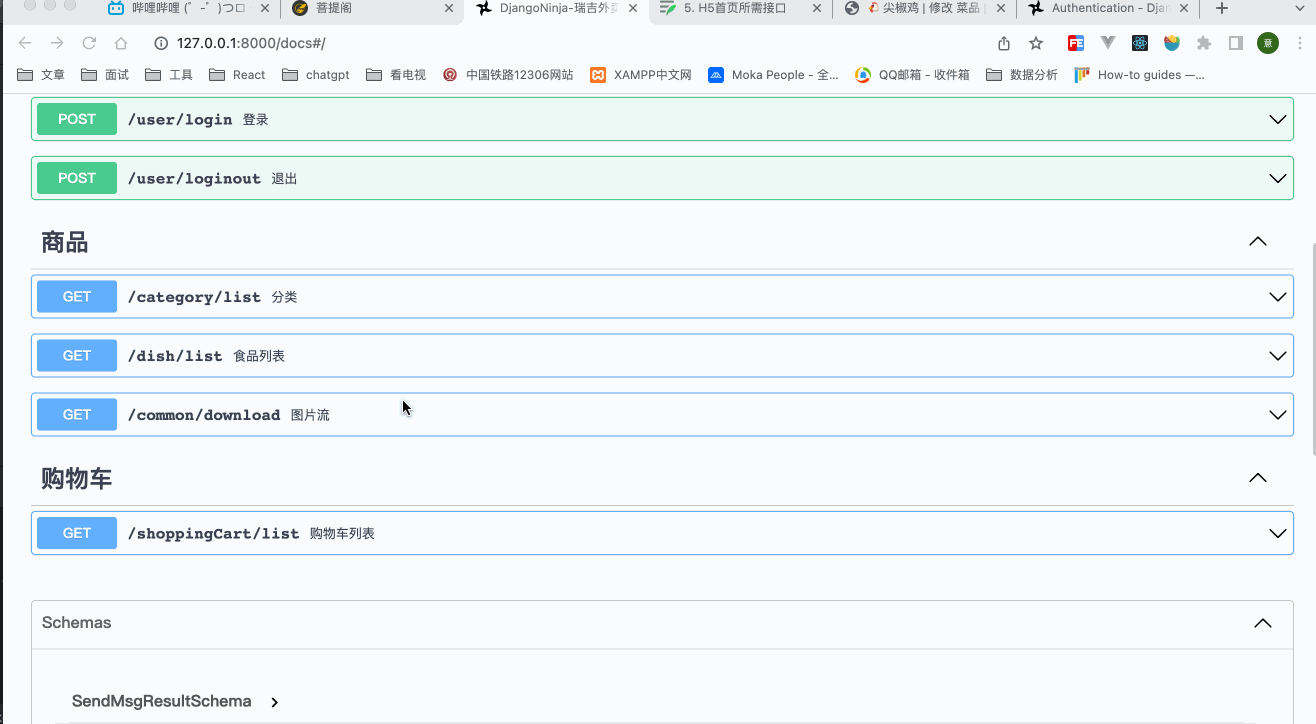Focus the address bar showing 127.0.0.1:8000/docs#/
This screenshot has width=1316, height=724.
click(570, 43)
